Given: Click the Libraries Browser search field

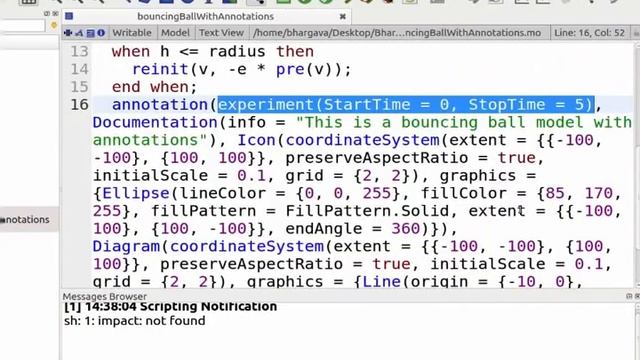Looking at the screenshot, I should click(x=22, y=26).
